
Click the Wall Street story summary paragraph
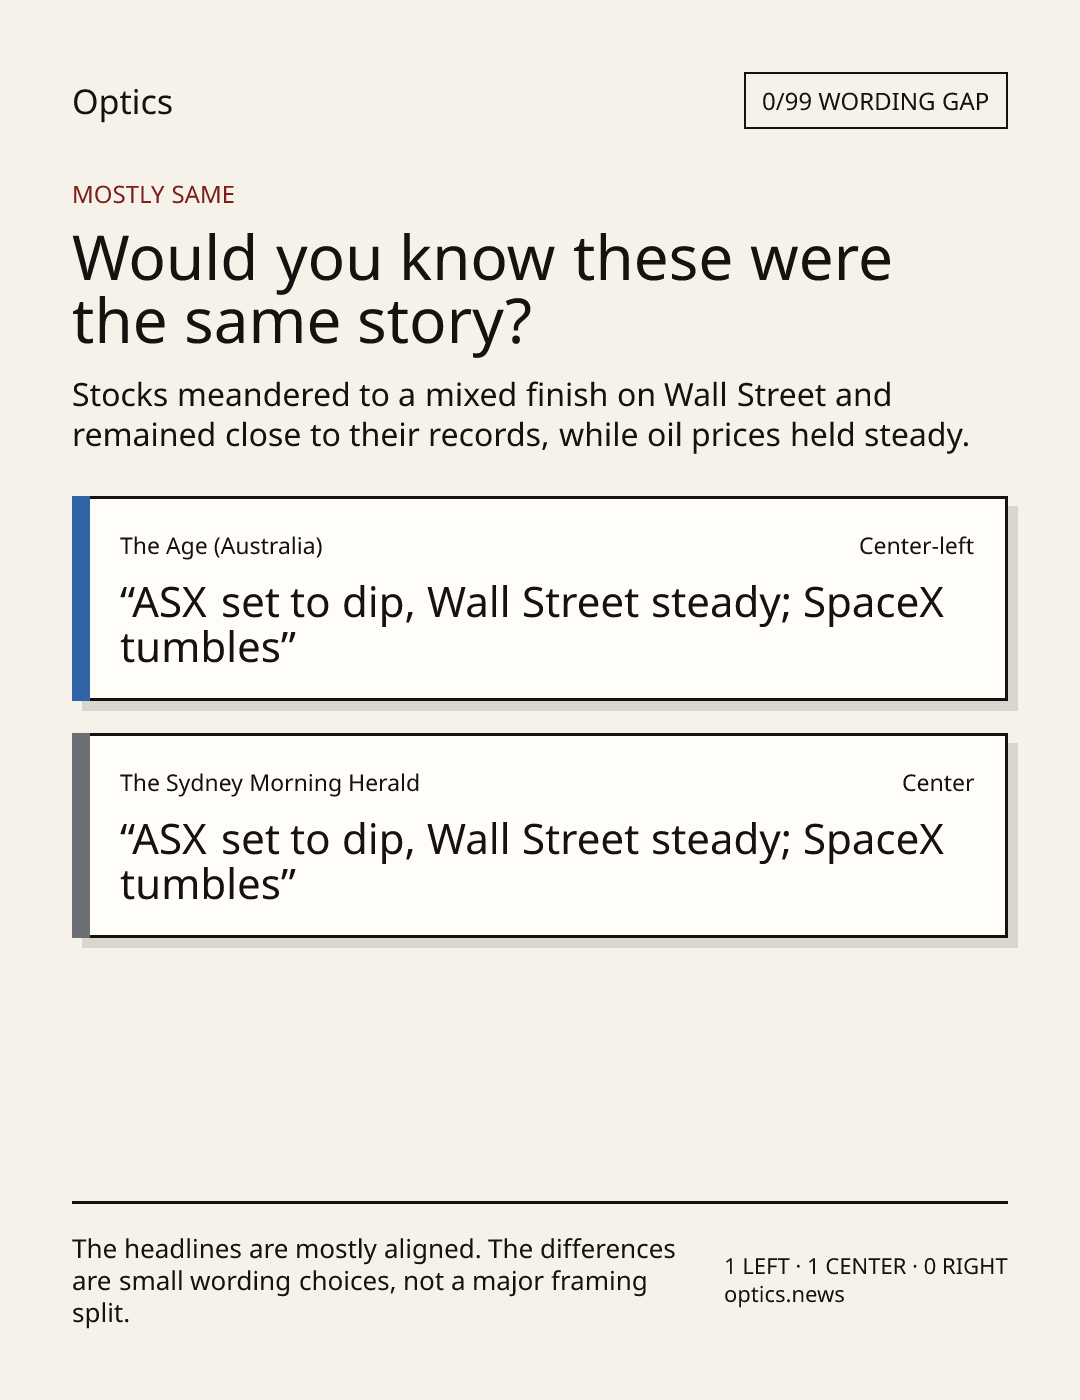point(521,415)
